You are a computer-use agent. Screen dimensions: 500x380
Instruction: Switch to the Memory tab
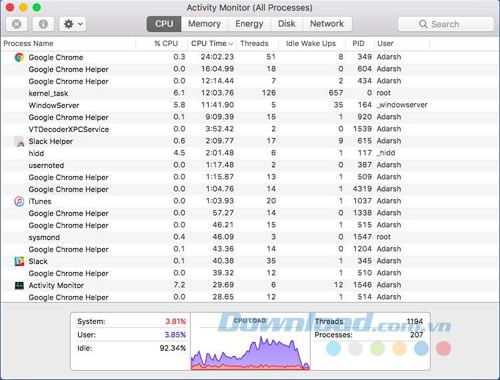(x=204, y=24)
